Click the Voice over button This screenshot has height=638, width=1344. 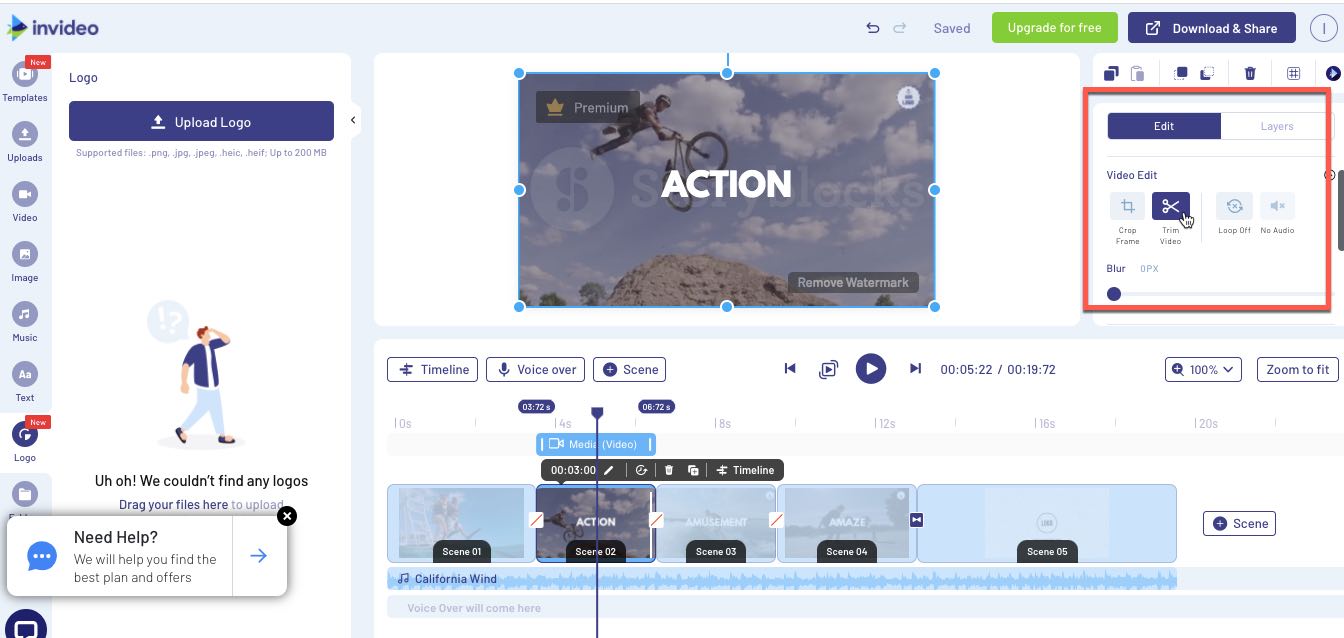coord(535,370)
